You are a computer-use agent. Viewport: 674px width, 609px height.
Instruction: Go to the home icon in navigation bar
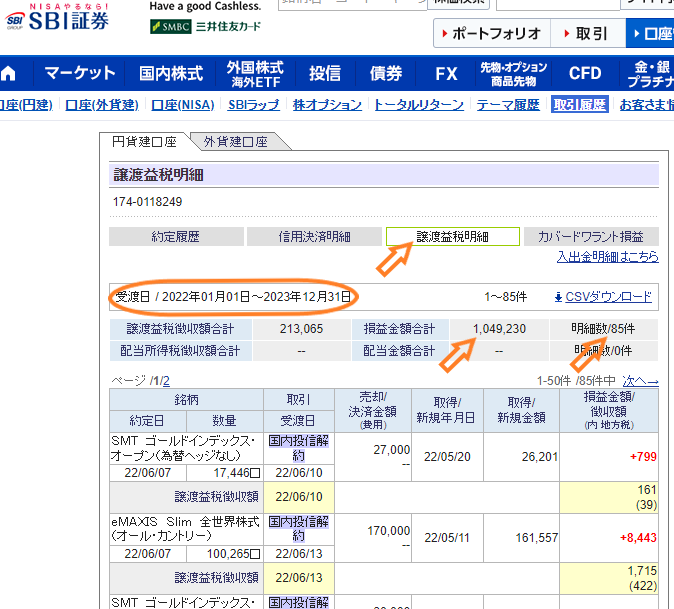pyautogui.click(x=8, y=73)
